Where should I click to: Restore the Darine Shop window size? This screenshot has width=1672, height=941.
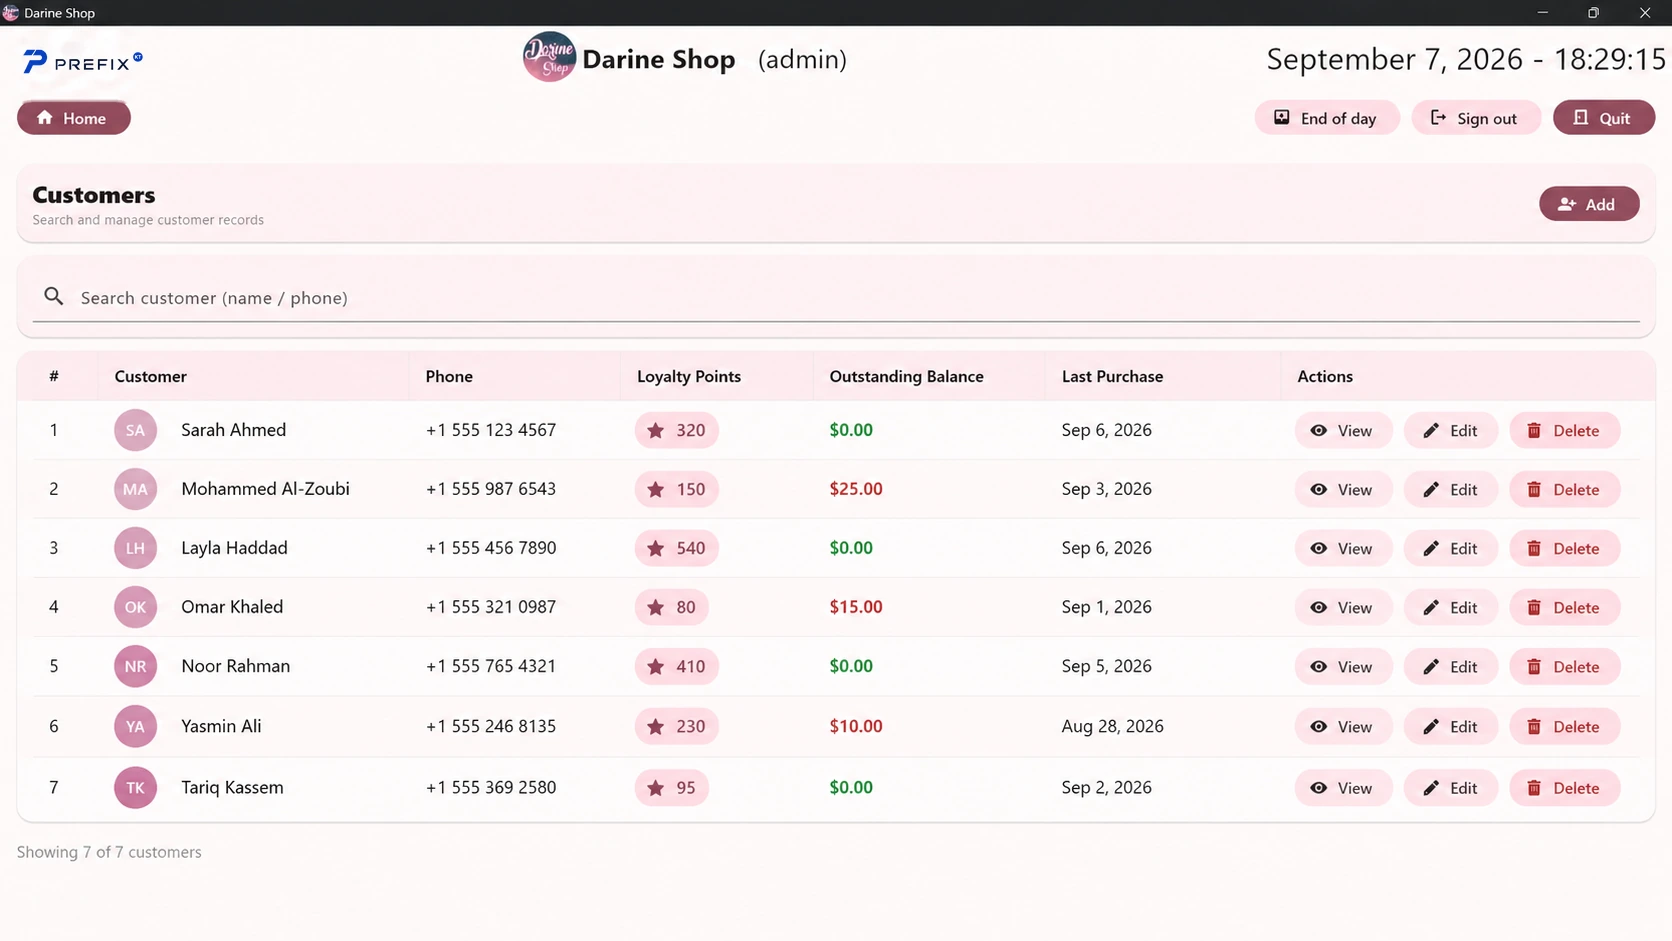click(1594, 13)
